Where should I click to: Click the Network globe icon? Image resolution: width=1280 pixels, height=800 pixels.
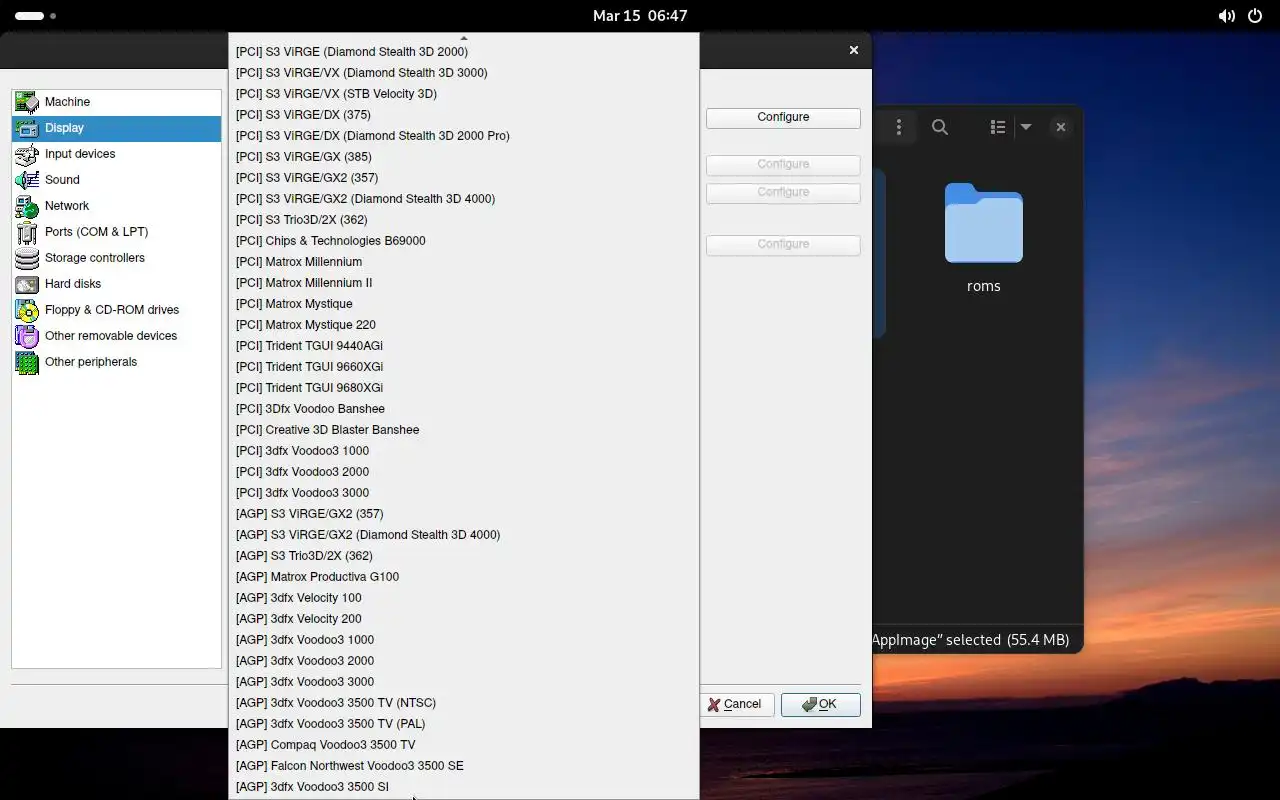tap(27, 206)
